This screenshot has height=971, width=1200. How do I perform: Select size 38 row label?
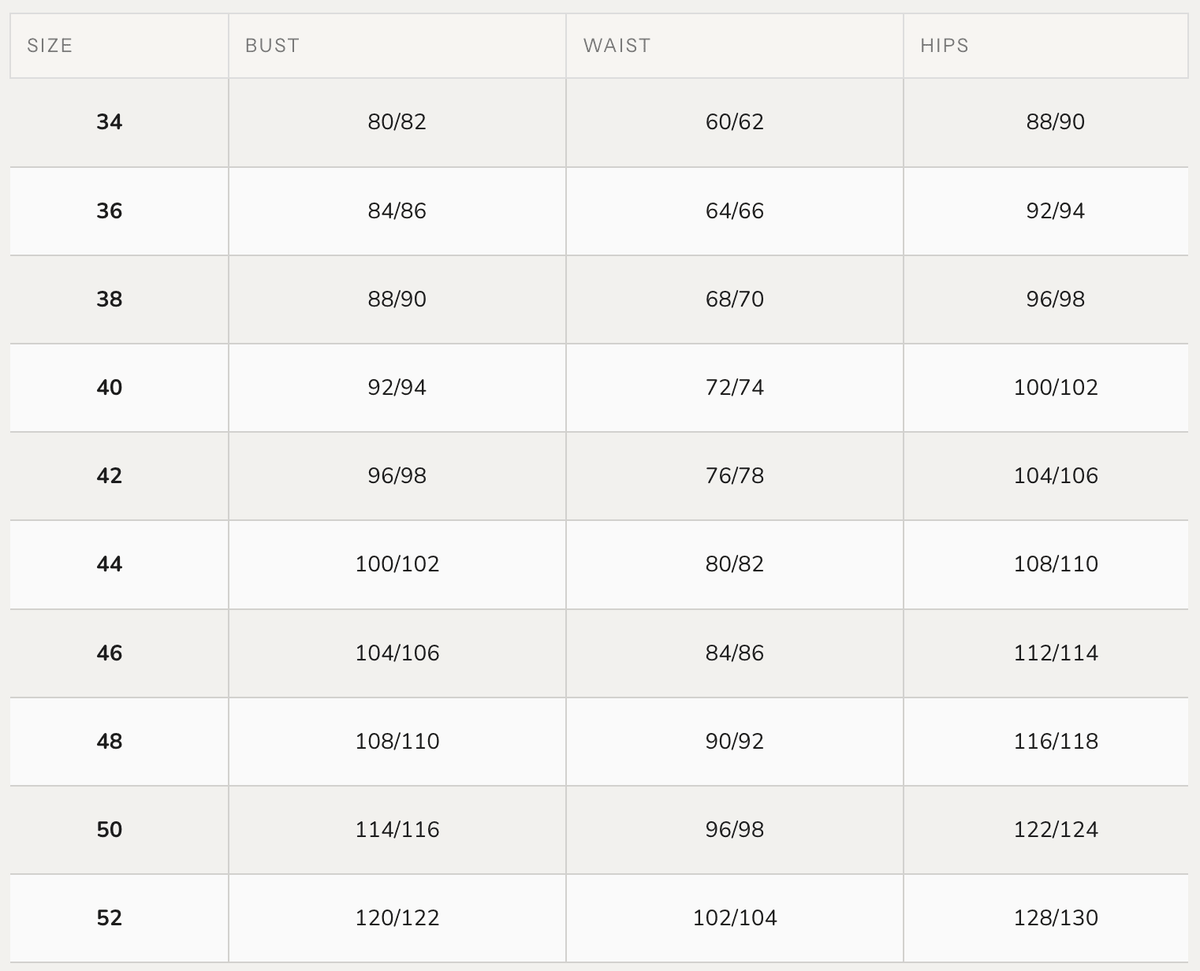click(x=109, y=299)
